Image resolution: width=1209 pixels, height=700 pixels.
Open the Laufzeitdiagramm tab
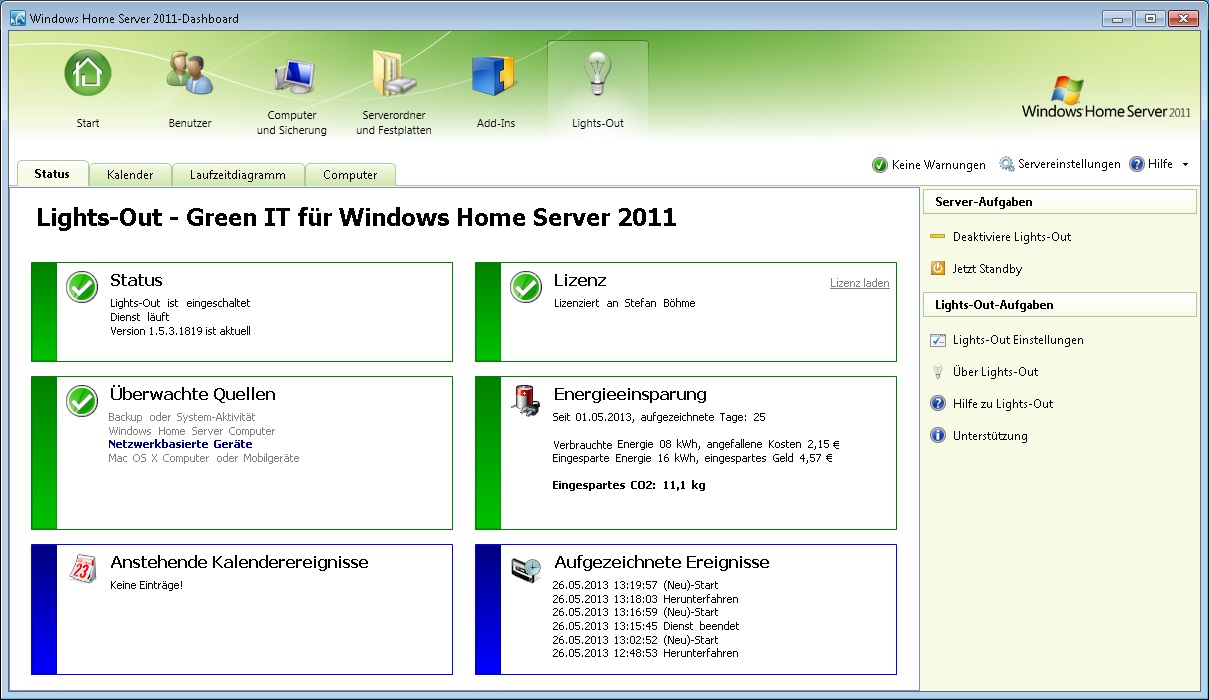(x=238, y=175)
